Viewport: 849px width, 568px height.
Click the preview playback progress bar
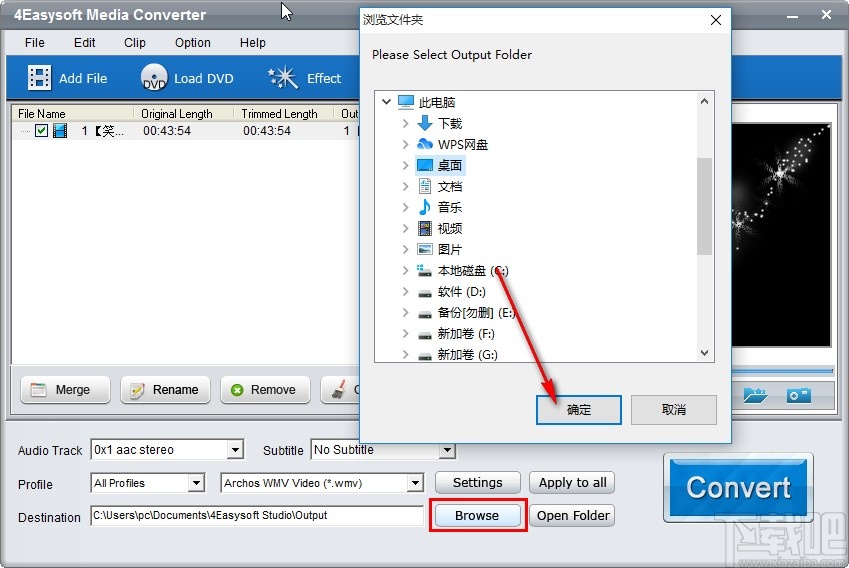click(x=782, y=371)
